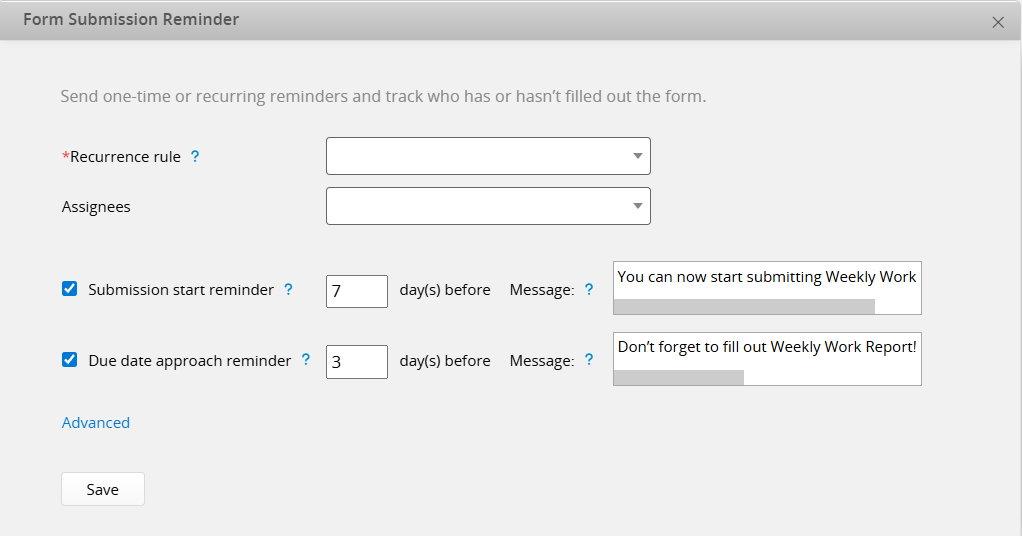
Task: Click the due date reminder message text box
Action: [x=766, y=348]
